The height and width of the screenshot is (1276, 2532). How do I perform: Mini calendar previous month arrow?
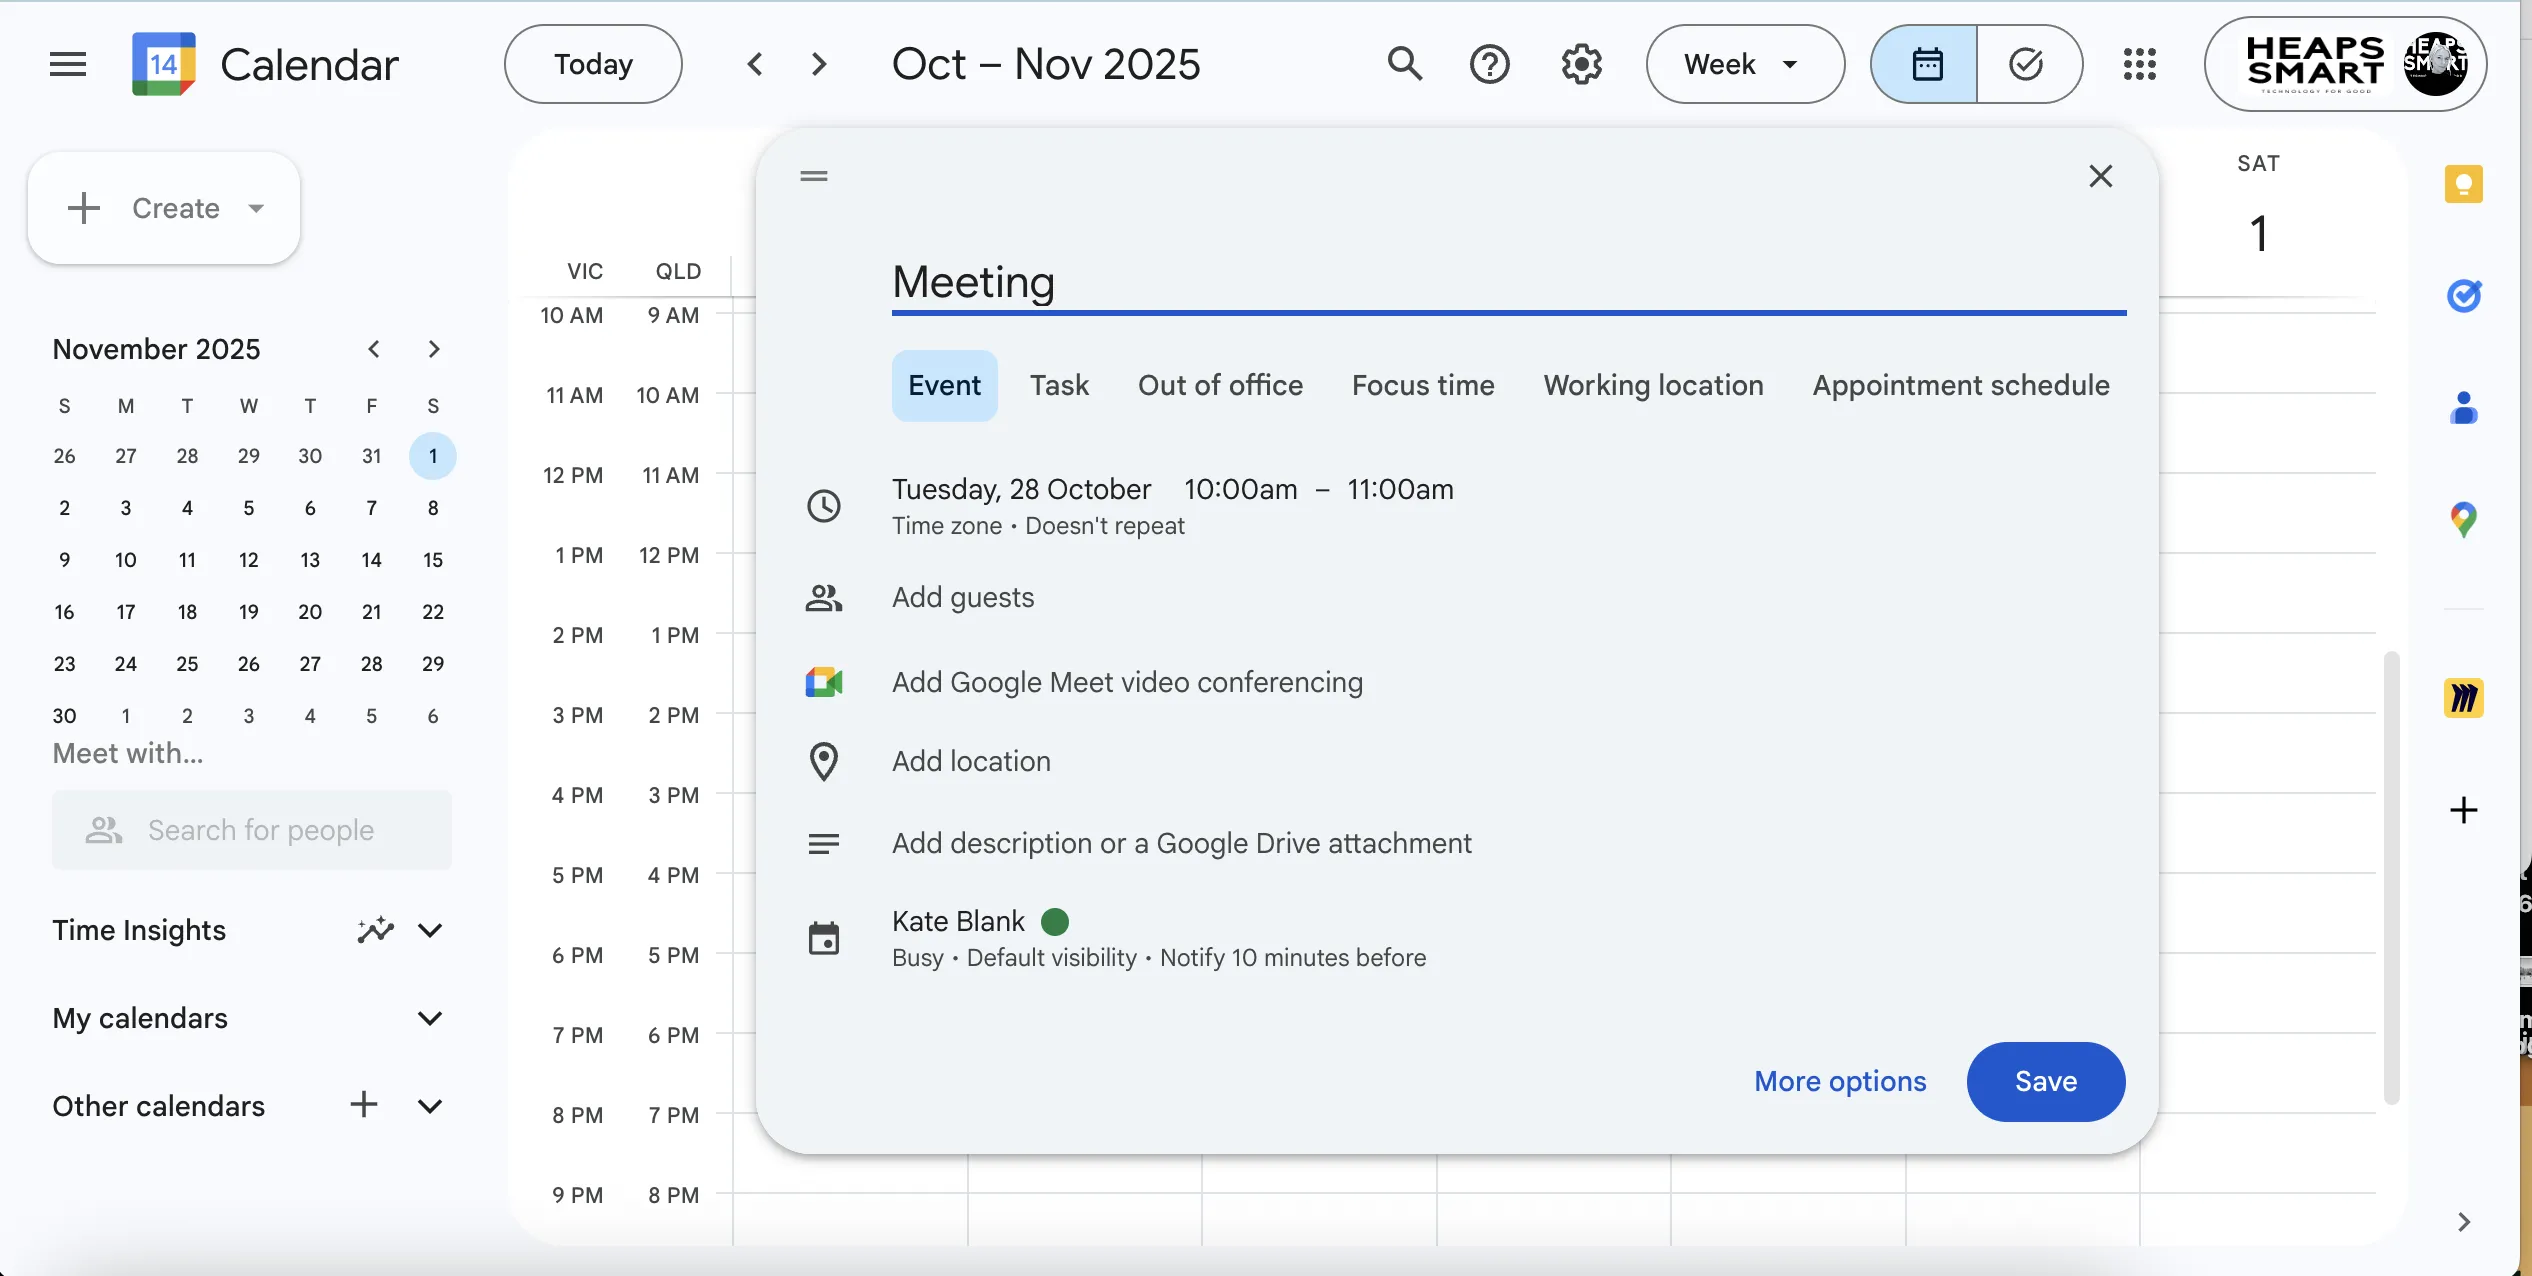tap(374, 349)
